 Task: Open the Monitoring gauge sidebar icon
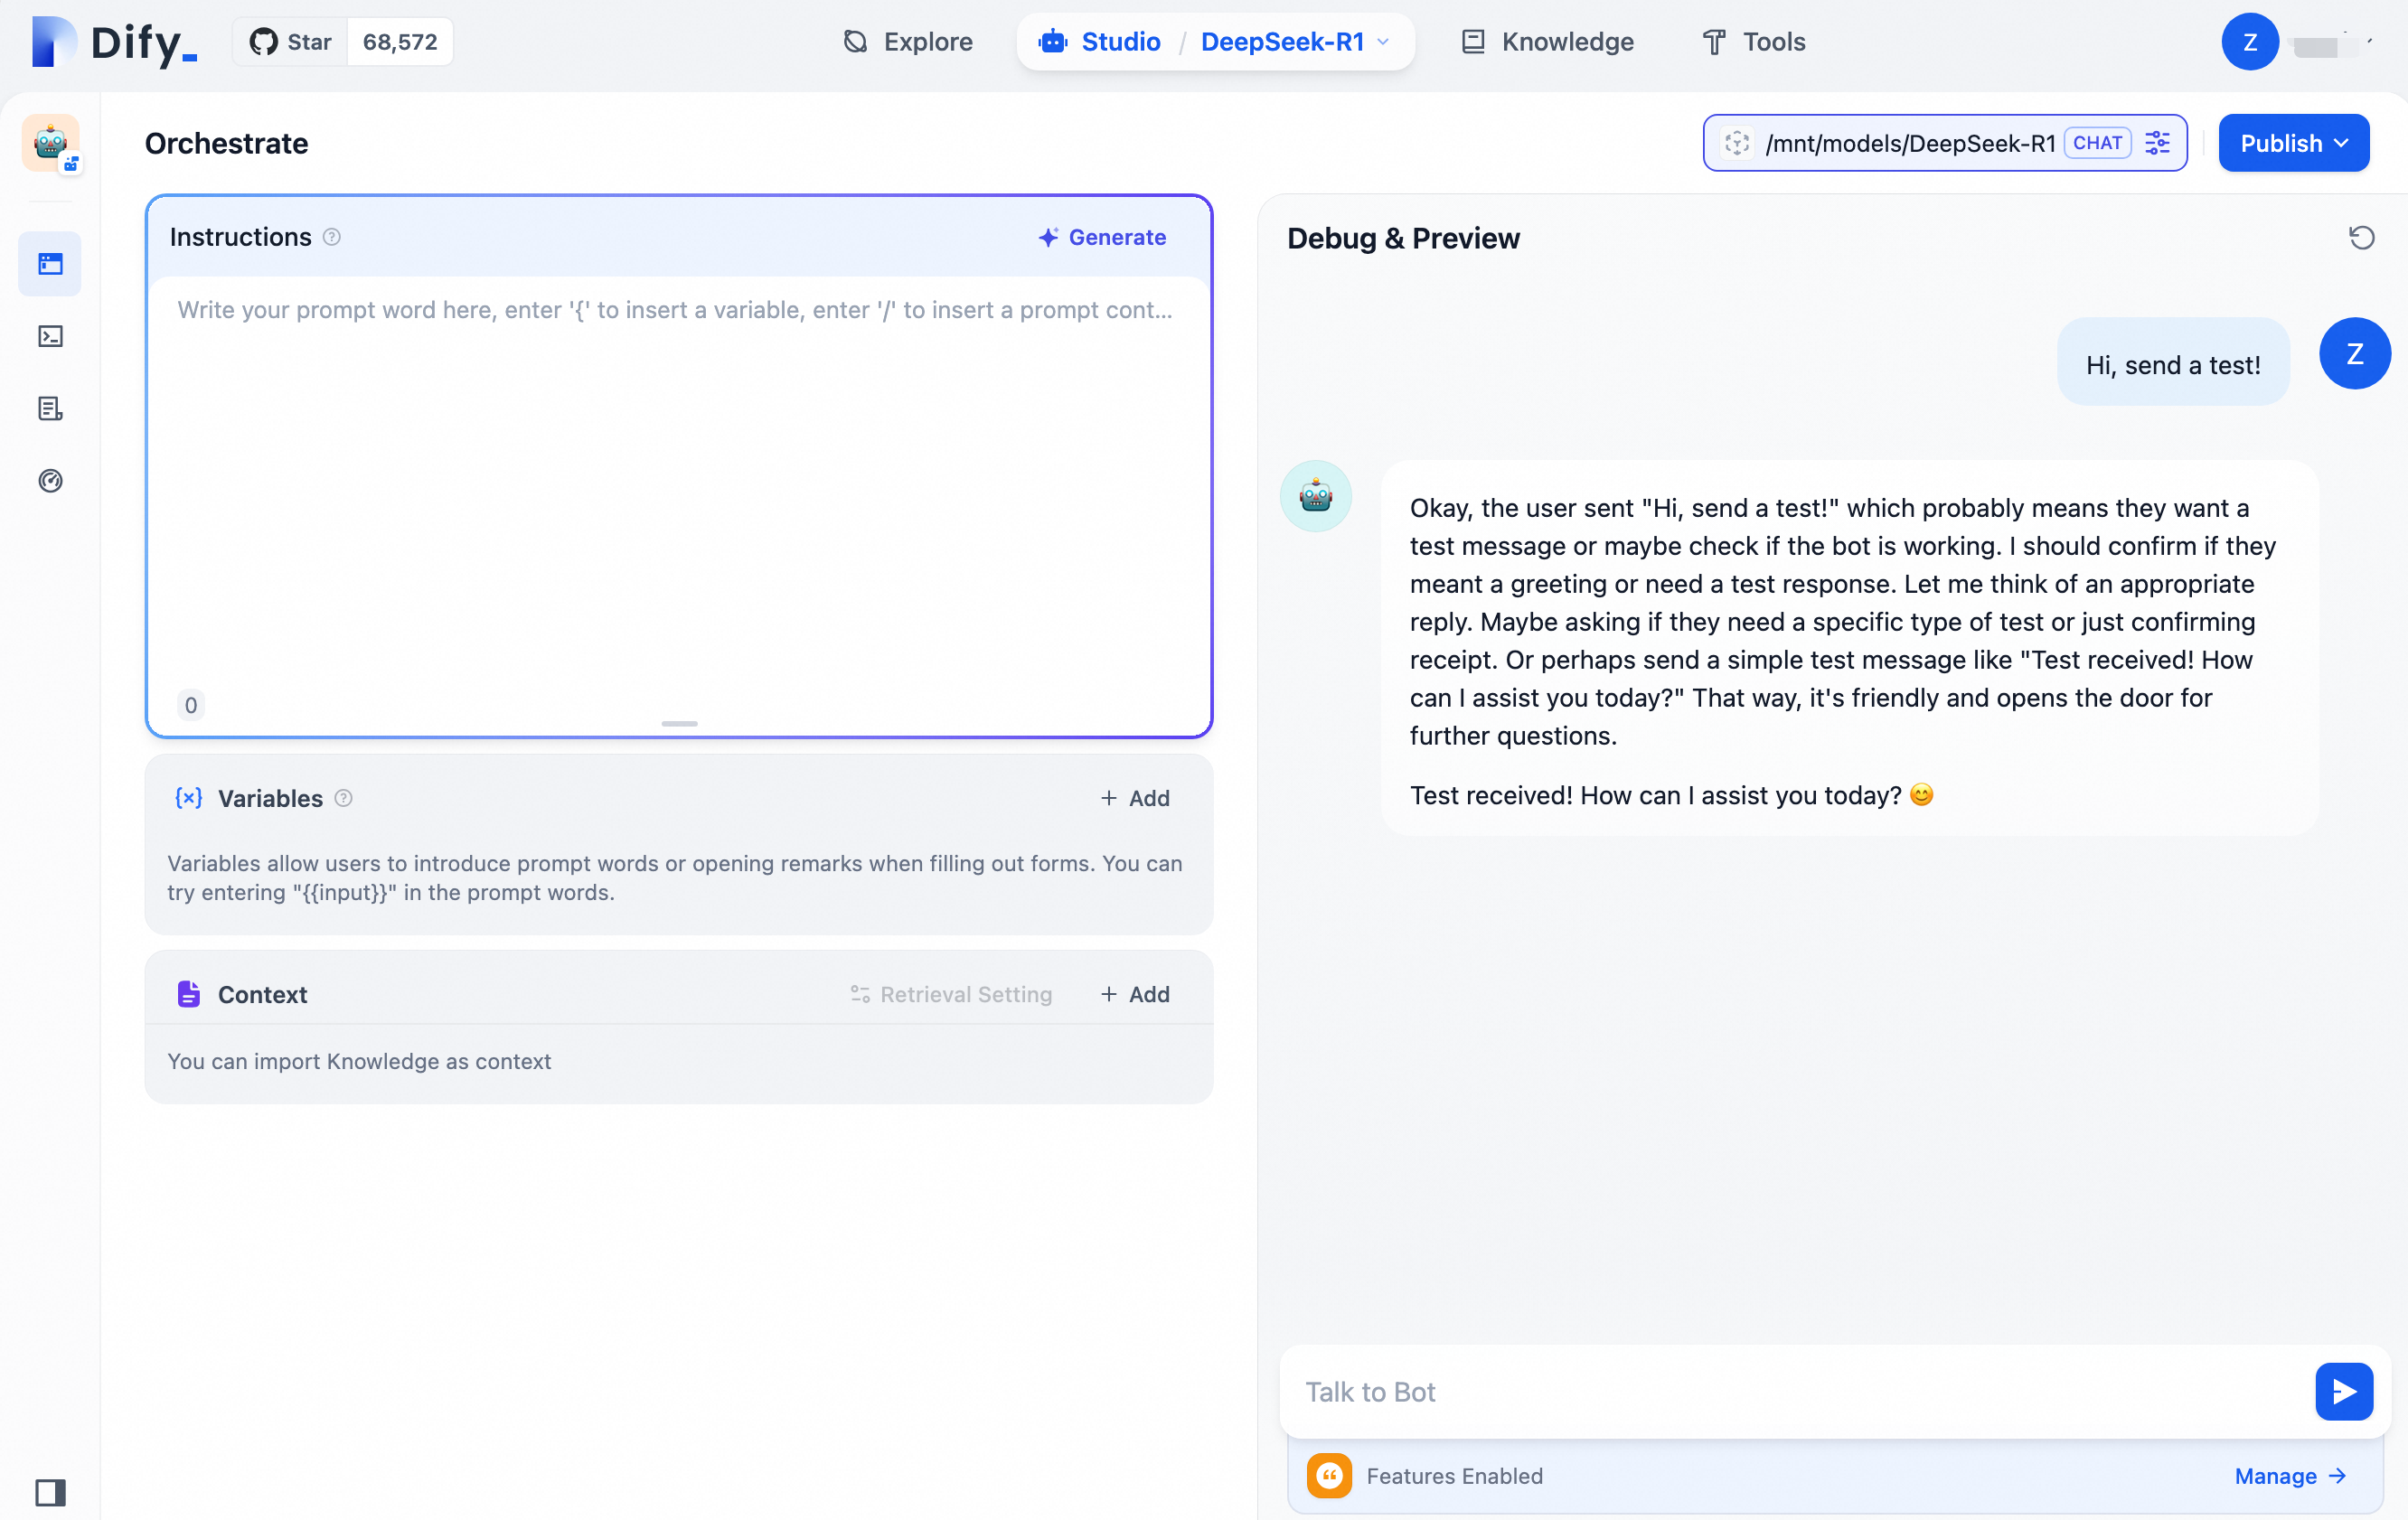tap(50, 481)
